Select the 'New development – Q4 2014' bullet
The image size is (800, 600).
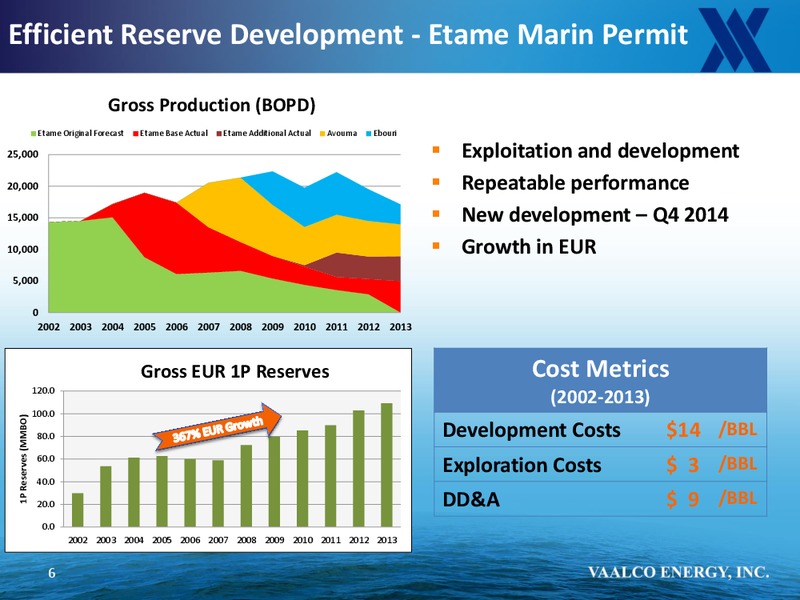(x=595, y=215)
